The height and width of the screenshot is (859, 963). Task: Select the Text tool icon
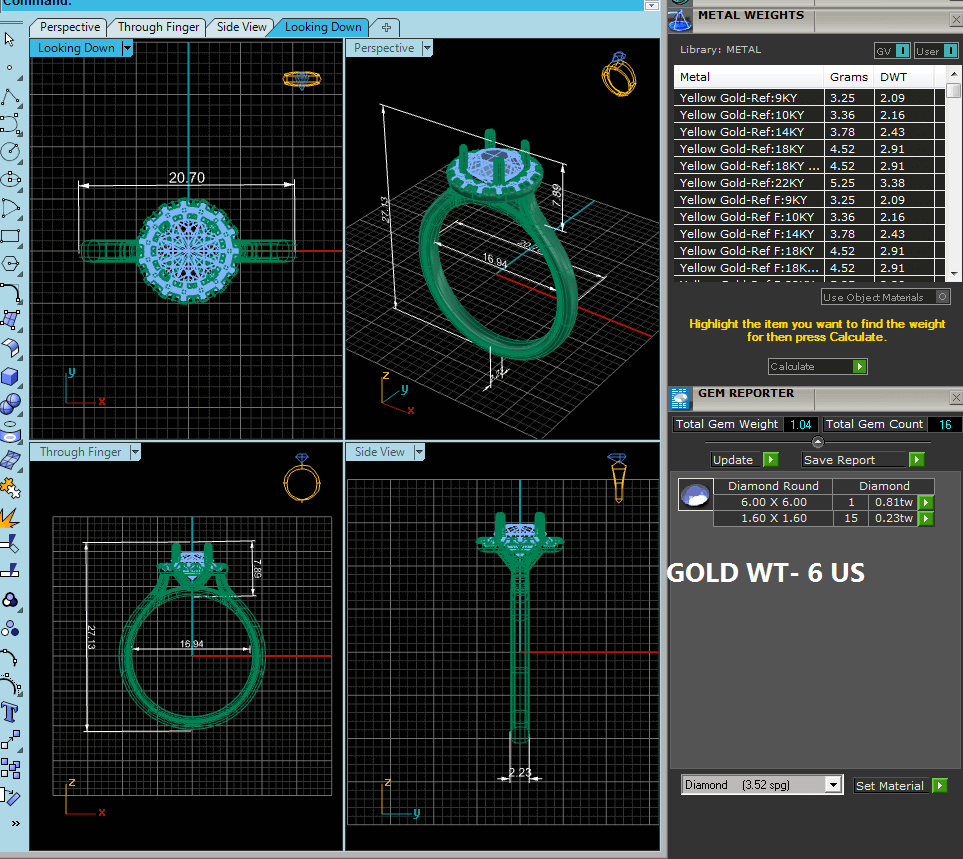click(10, 713)
